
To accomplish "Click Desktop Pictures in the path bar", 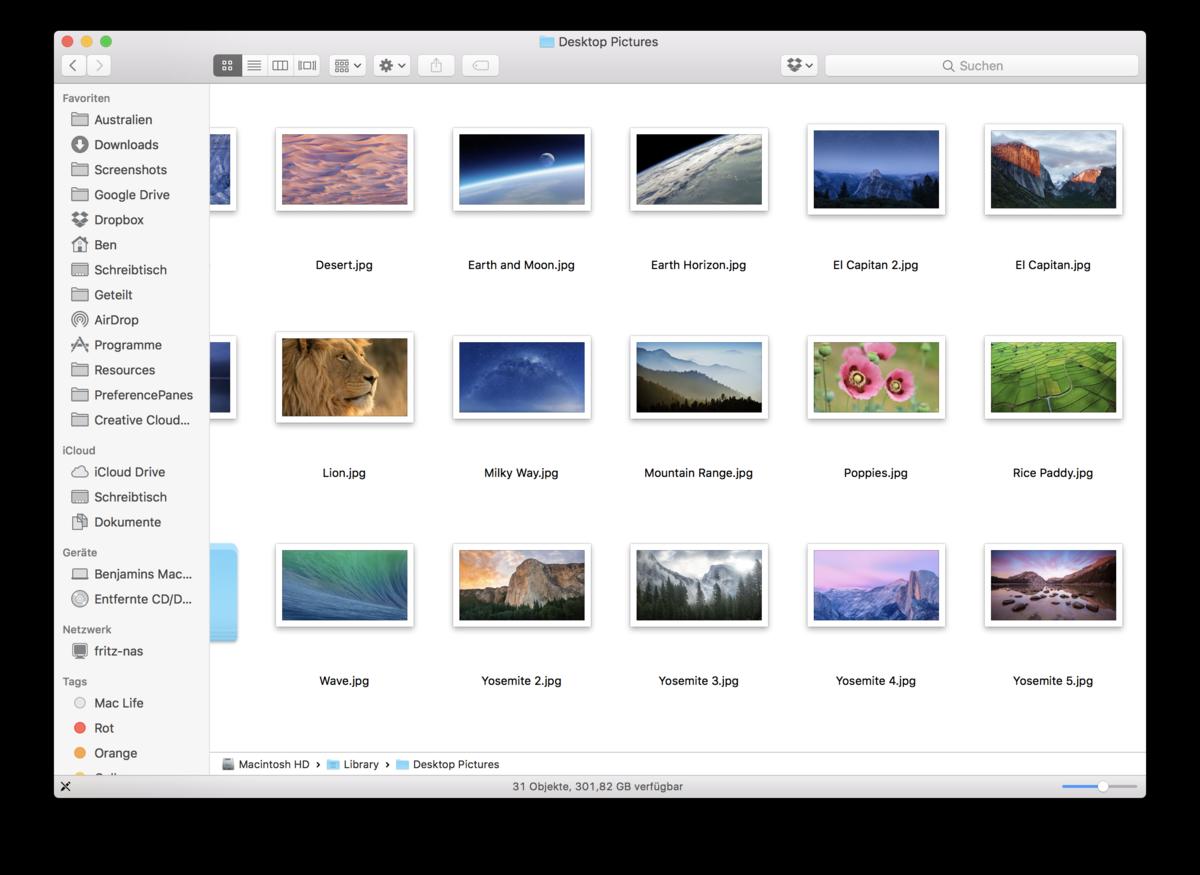I will pyautogui.click(x=447, y=764).
